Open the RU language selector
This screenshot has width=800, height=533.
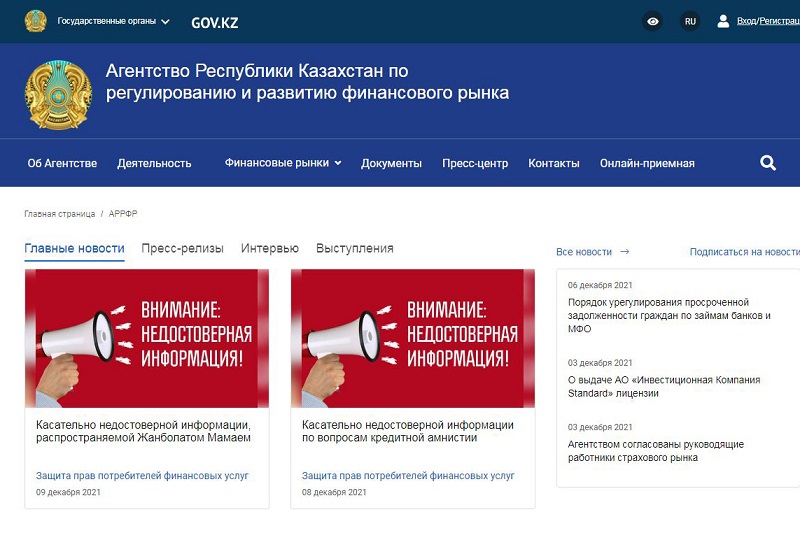(689, 21)
